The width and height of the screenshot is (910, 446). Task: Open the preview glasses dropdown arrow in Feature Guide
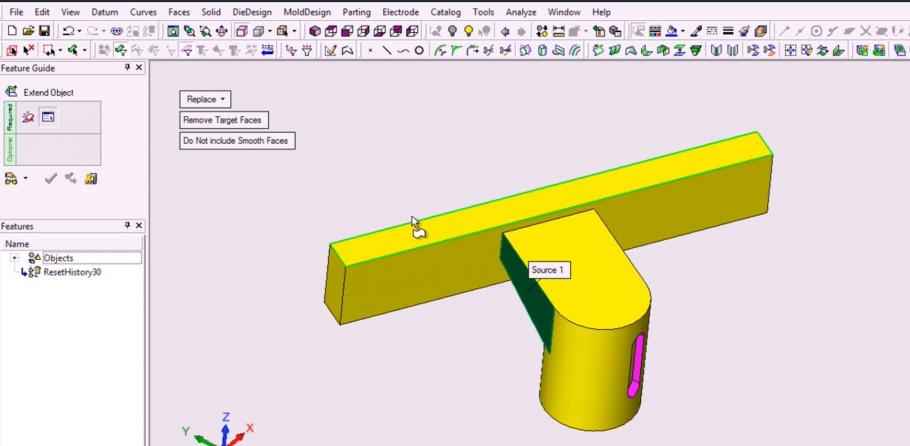click(x=25, y=178)
